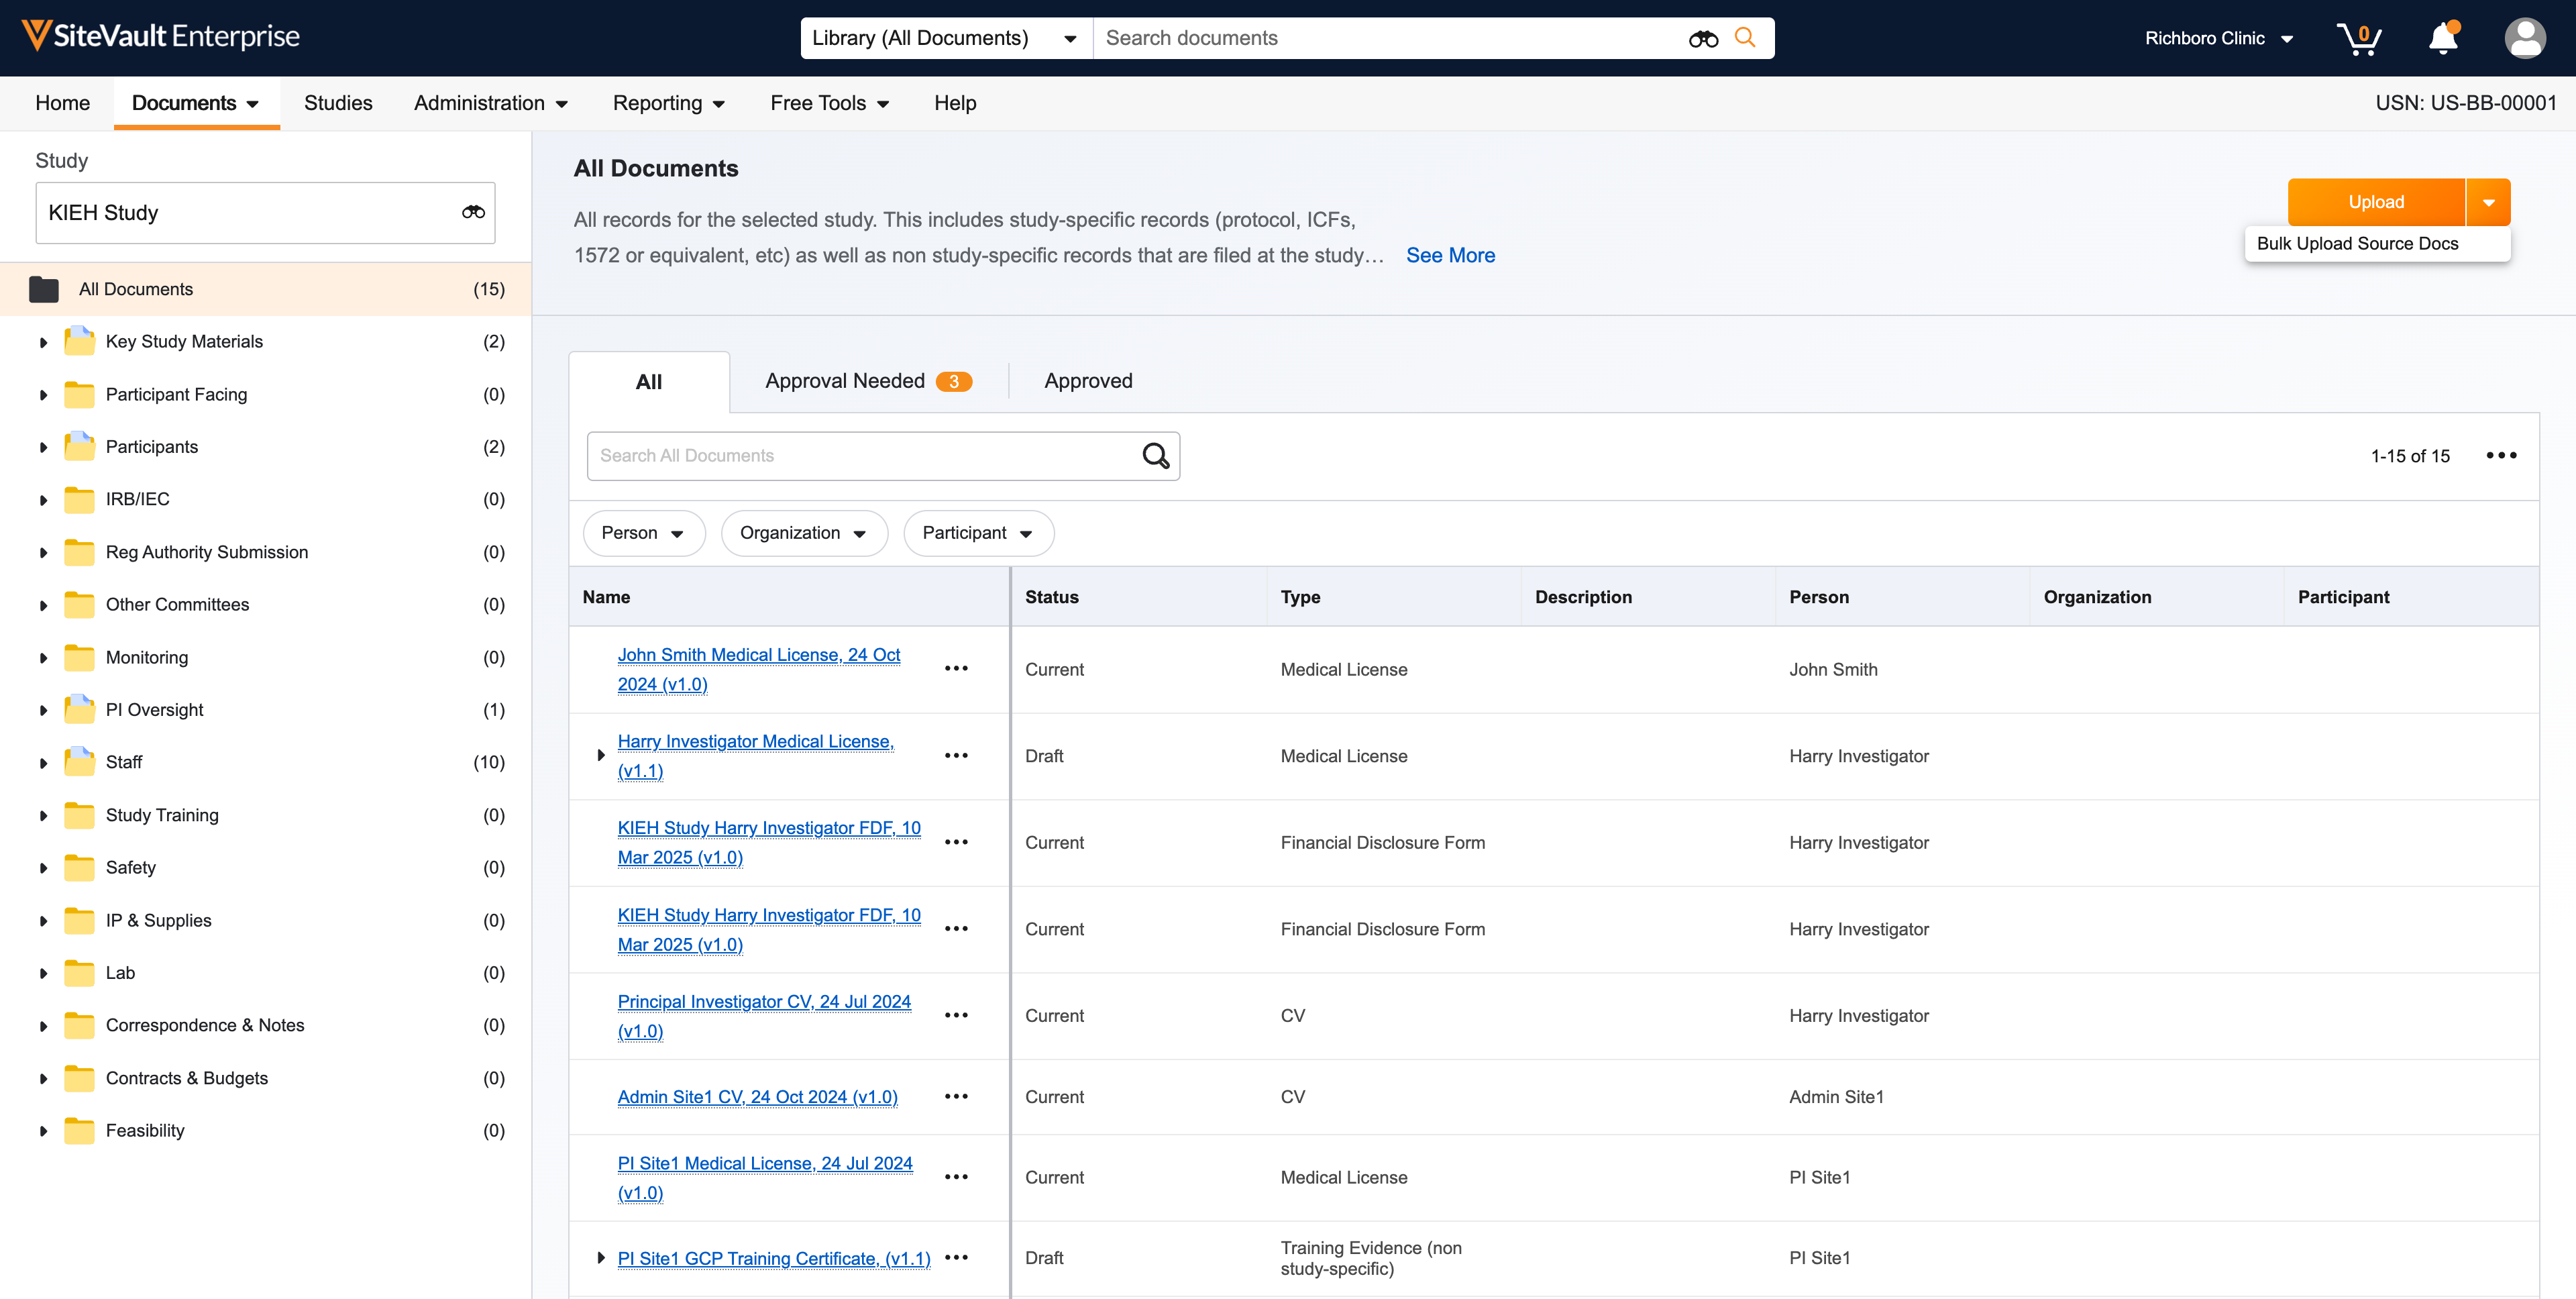
Task: Open the Free Tools menu
Action: [x=829, y=103]
